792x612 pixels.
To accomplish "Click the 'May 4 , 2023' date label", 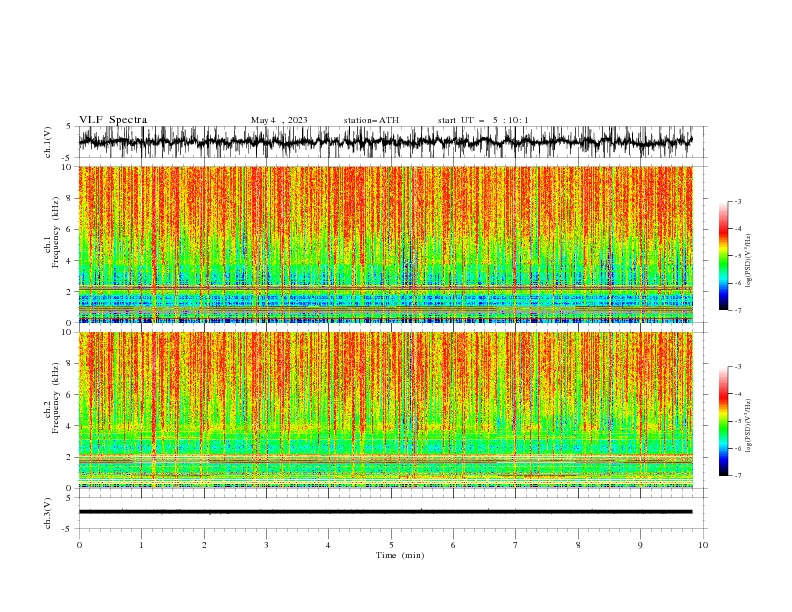I will (279, 120).
